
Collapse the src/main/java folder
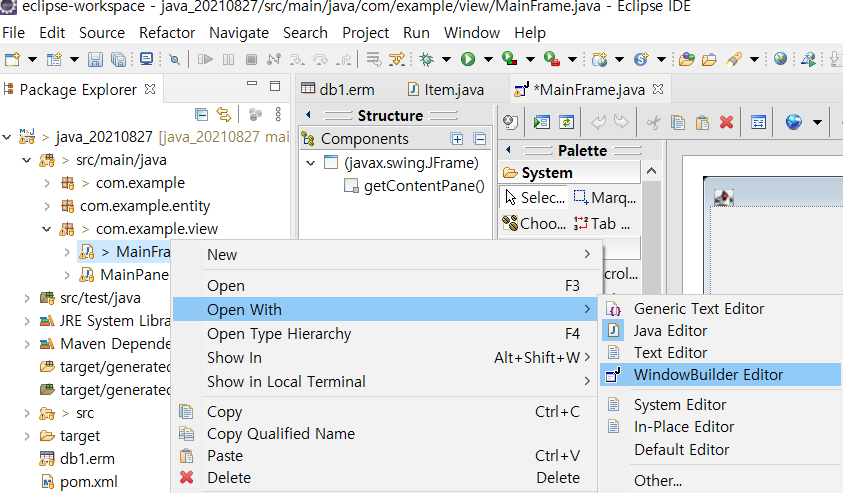coord(26,160)
